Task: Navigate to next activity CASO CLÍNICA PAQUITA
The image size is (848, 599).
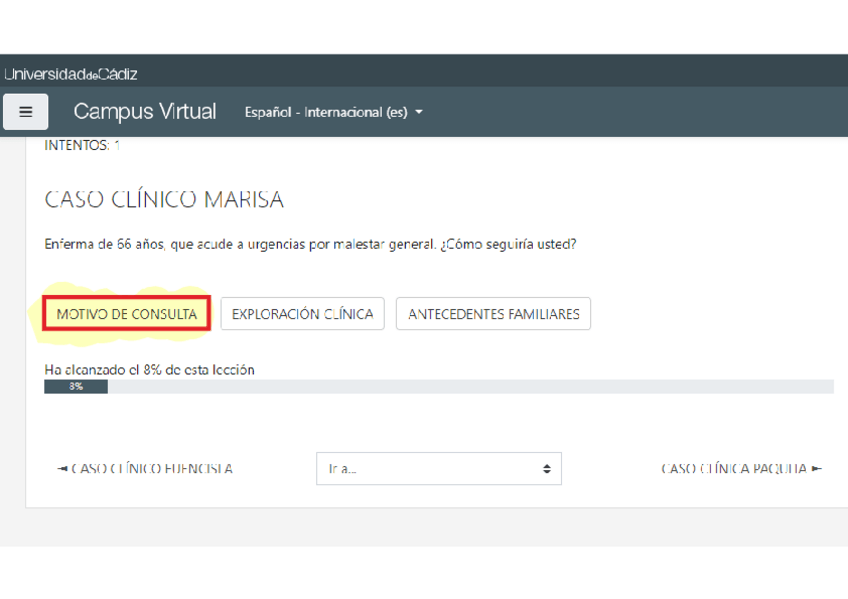Action: click(x=734, y=468)
